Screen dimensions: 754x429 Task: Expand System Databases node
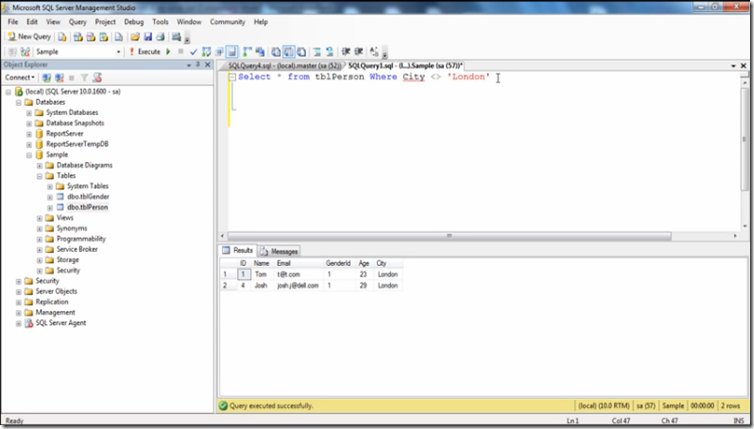click(x=29, y=113)
